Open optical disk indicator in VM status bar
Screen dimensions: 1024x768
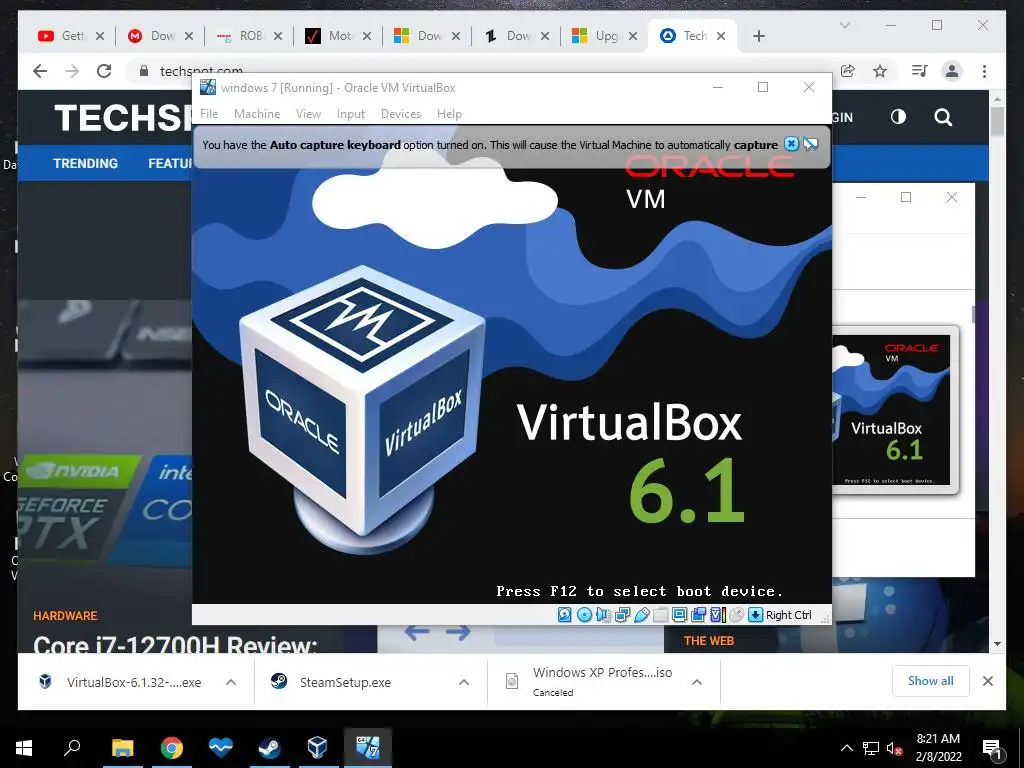click(584, 615)
